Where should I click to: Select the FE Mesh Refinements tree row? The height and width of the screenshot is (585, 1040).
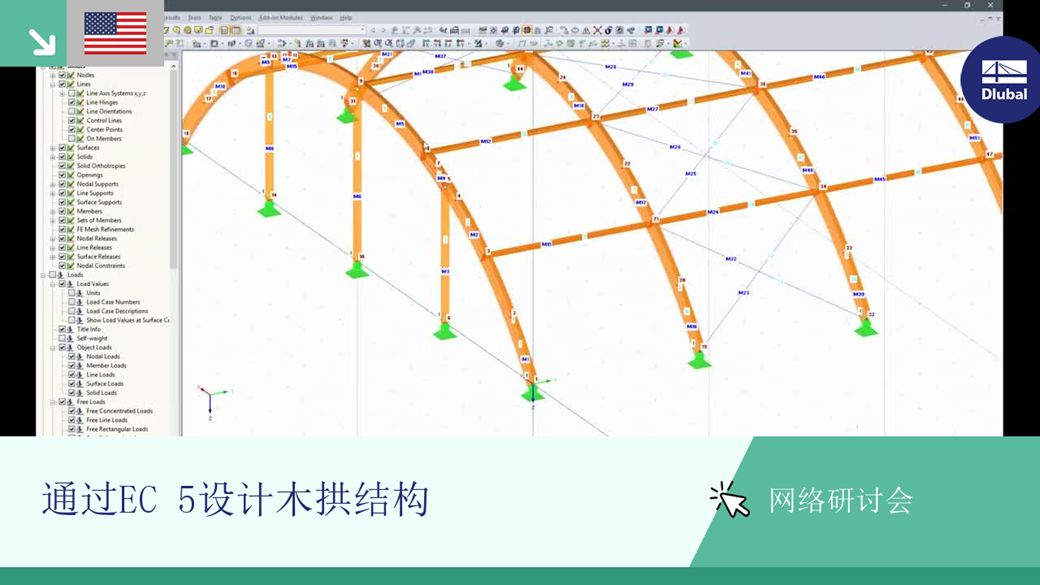pyautogui.click(x=105, y=229)
